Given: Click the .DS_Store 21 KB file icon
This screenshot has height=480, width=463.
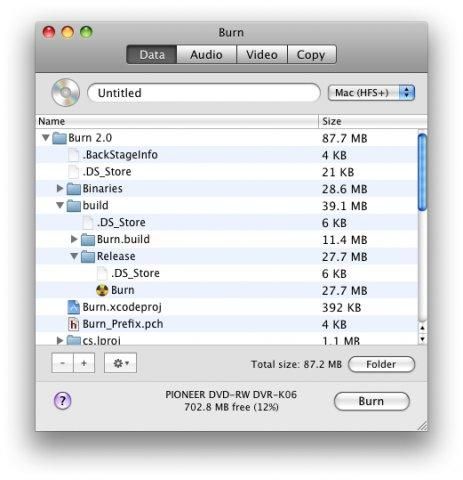Looking at the screenshot, I should click(x=73, y=172).
